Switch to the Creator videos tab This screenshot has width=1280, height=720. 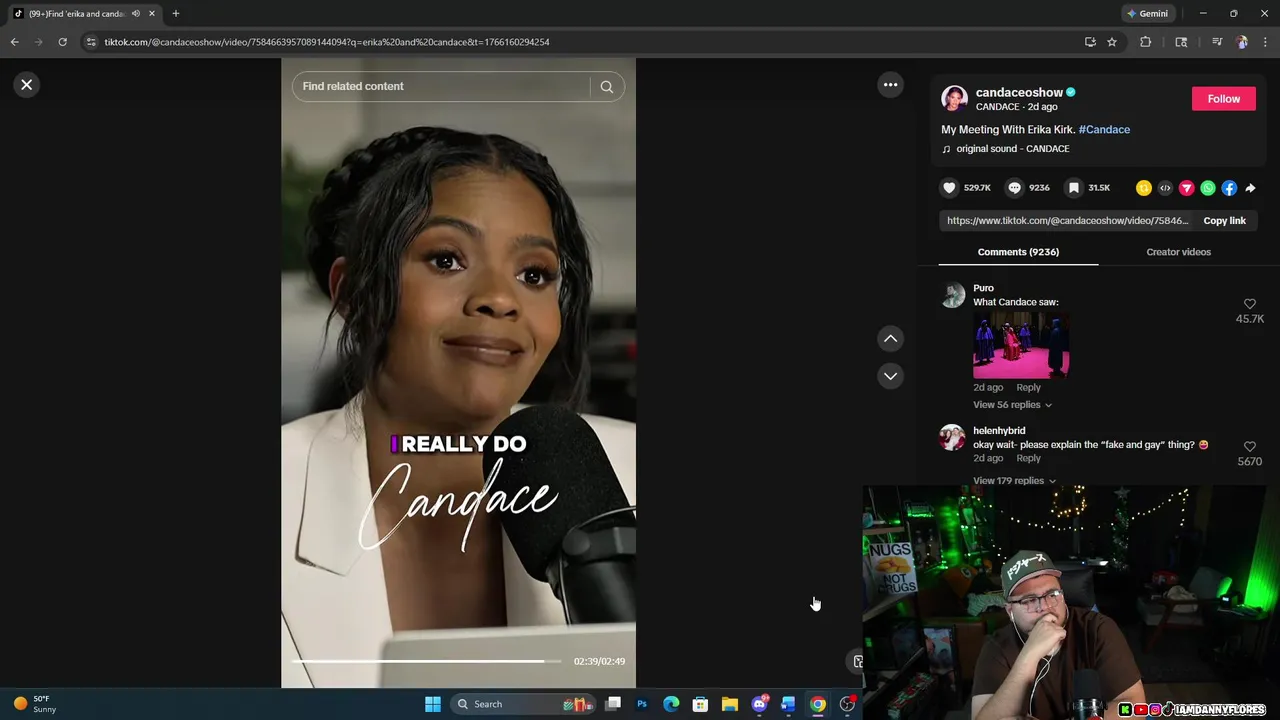pos(1178,252)
